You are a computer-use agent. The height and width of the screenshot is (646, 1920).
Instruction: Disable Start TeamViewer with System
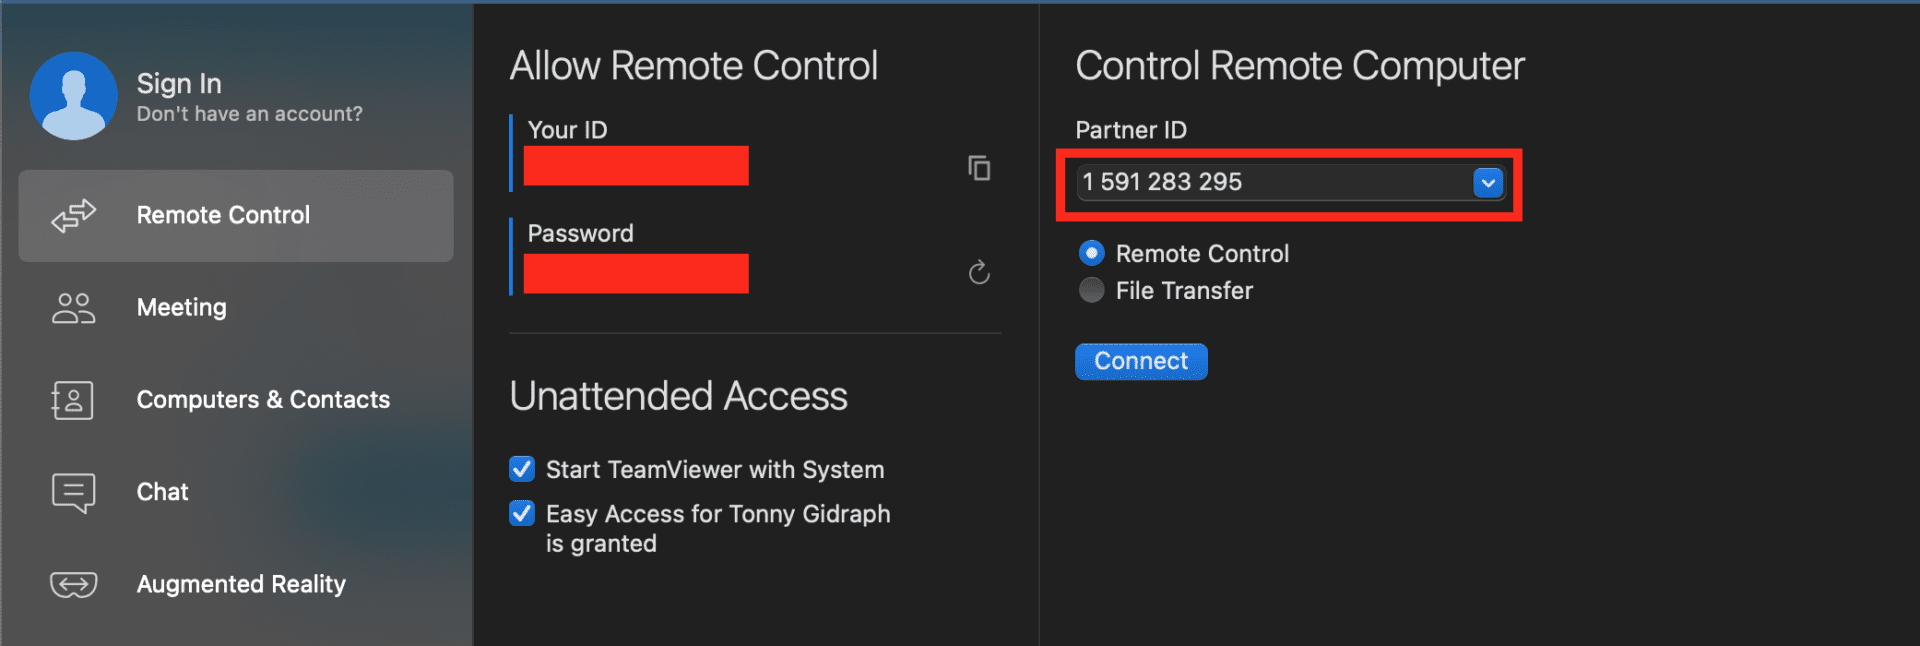pos(521,469)
